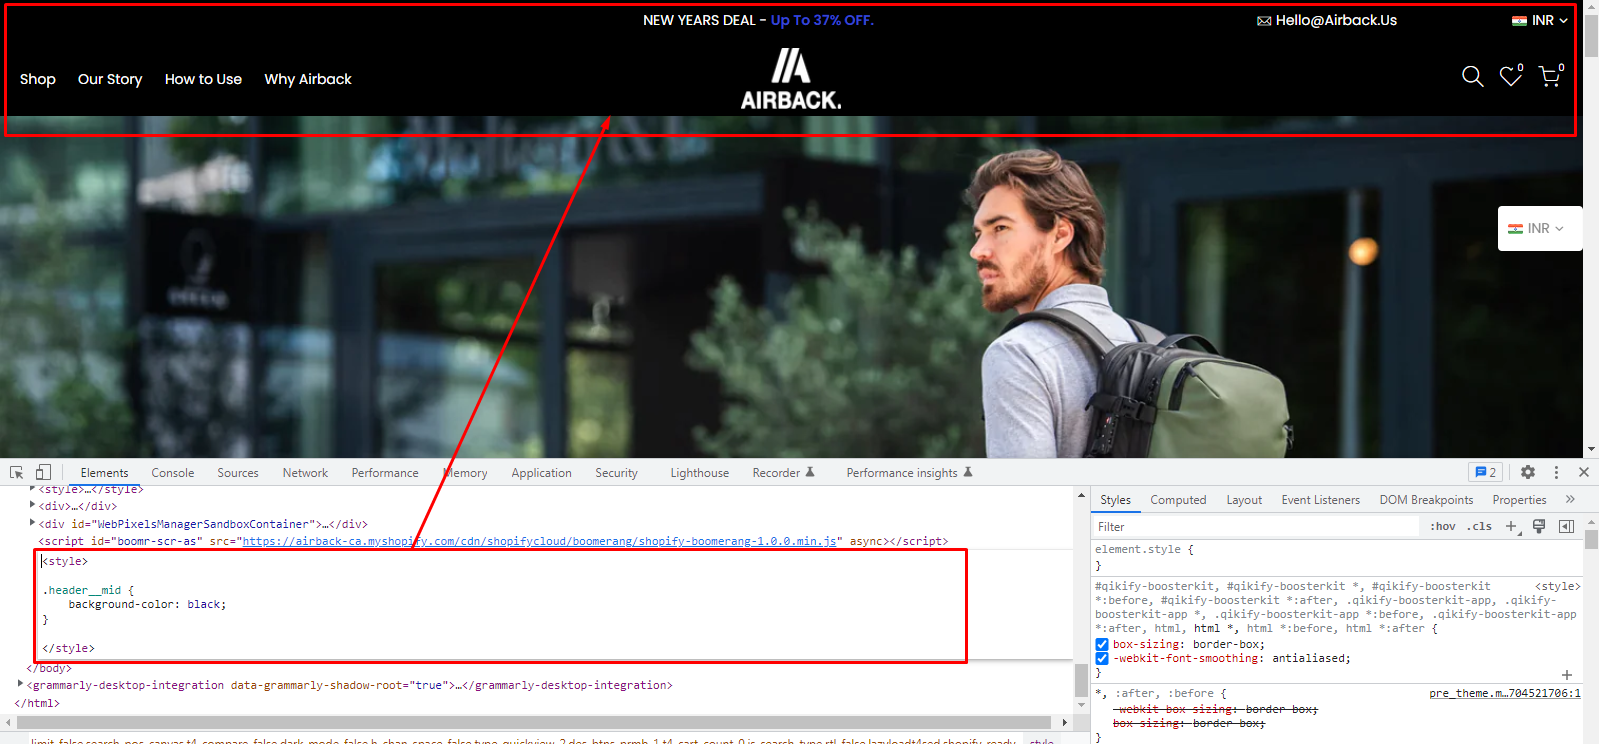This screenshot has height=744, width=1599.
Task: Select the Elements tab
Action: coord(104,473)
